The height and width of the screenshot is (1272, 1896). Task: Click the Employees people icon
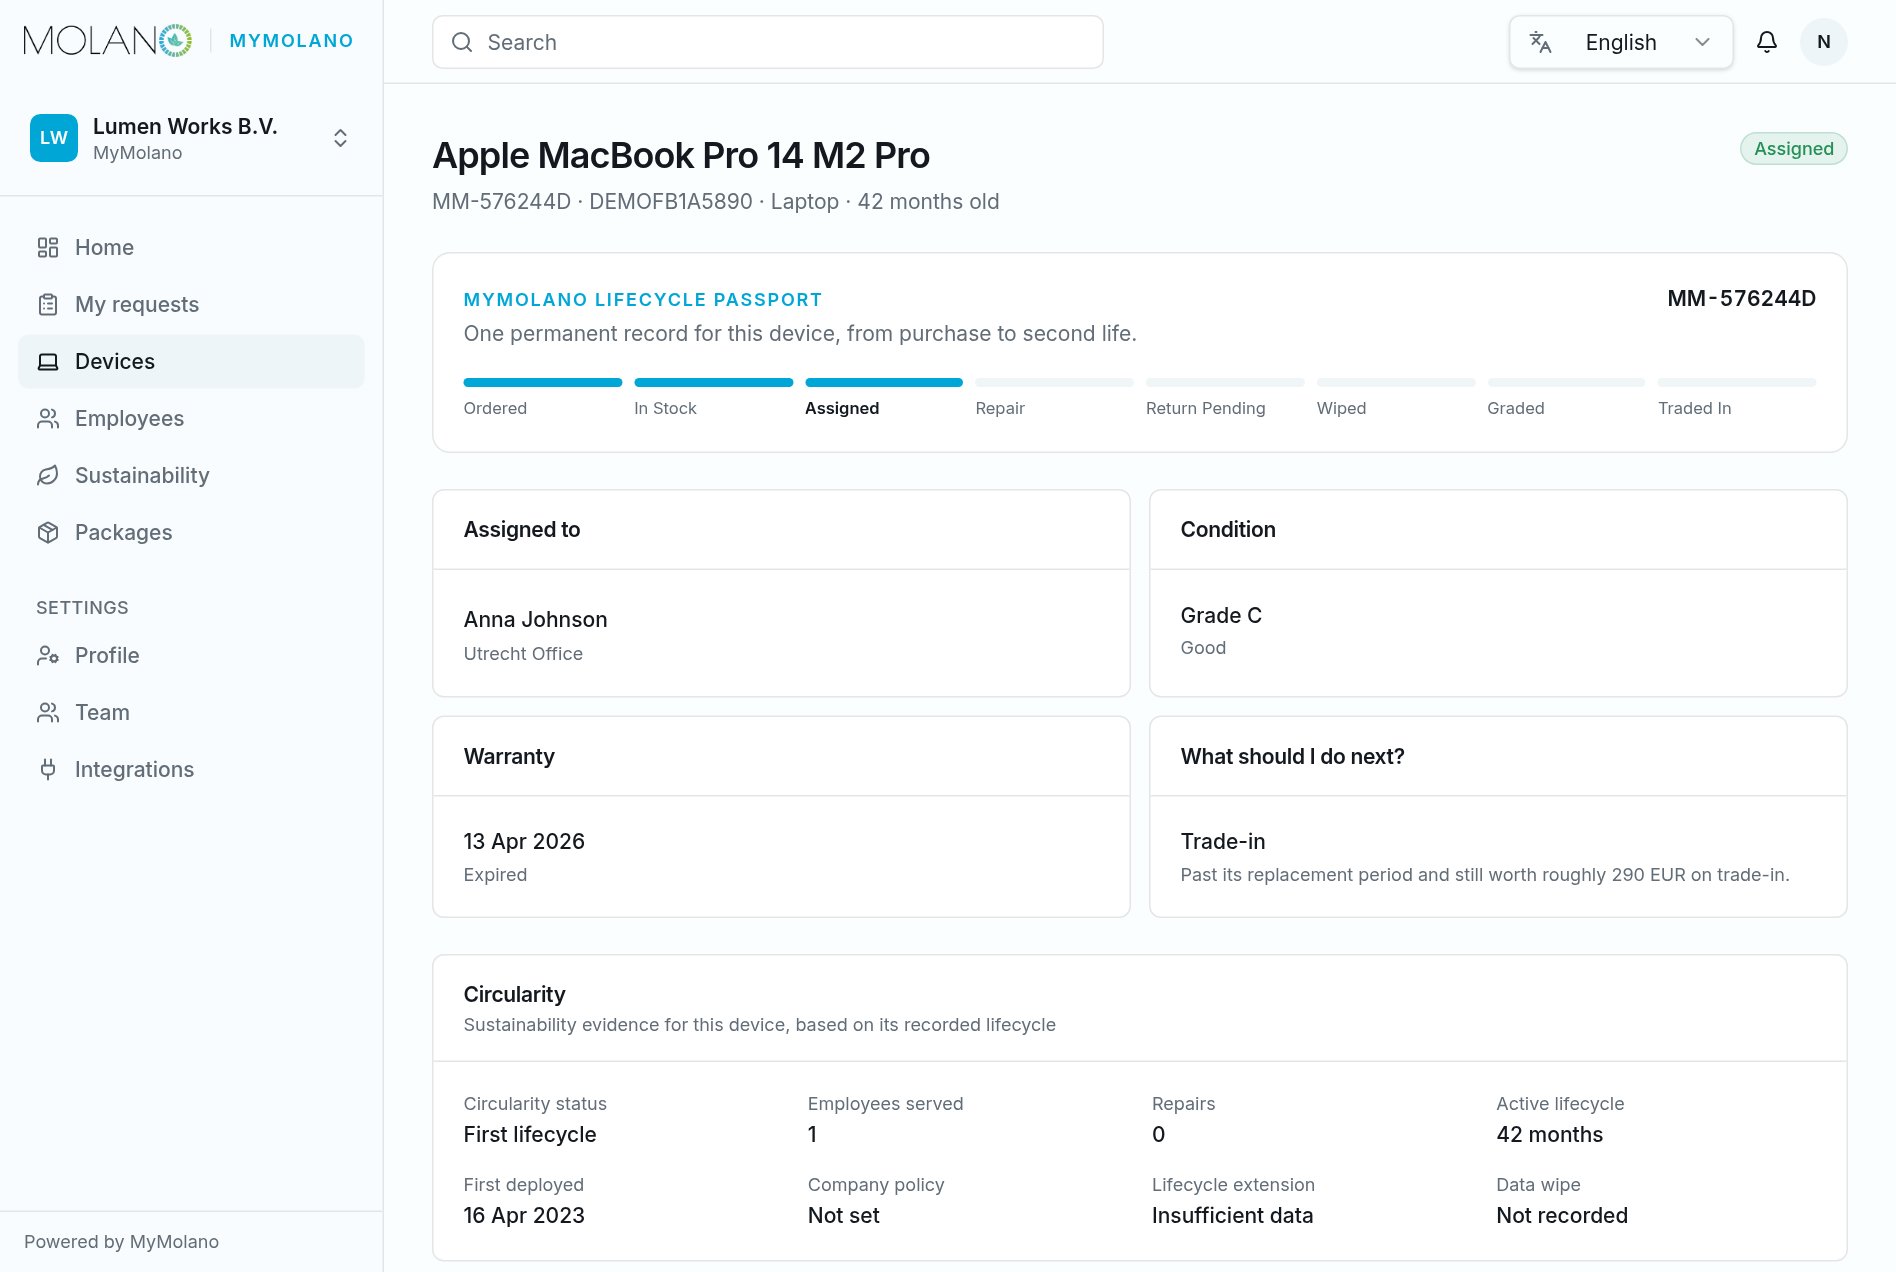(48, 418)
